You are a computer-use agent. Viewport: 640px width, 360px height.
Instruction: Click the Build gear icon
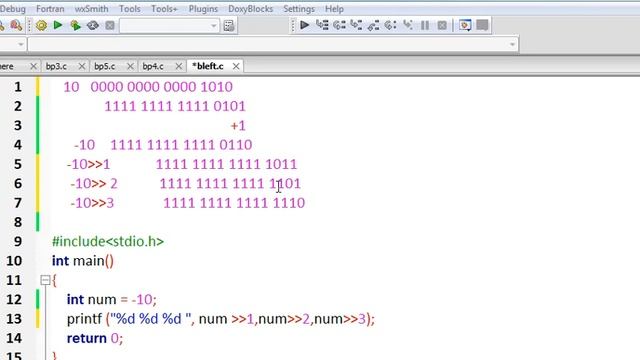41,26
